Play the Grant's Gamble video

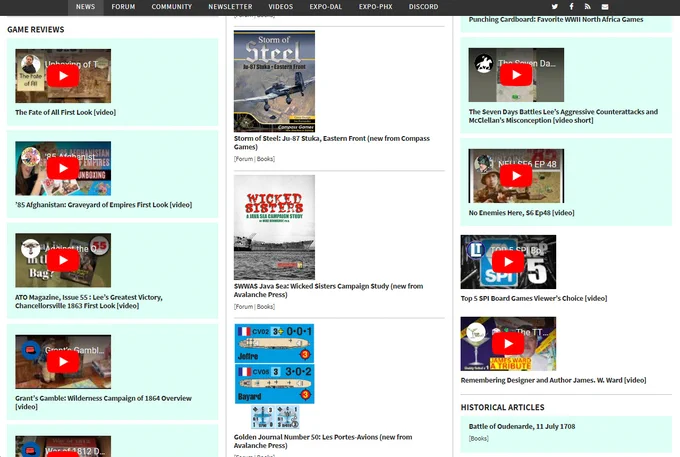(63, 362)
